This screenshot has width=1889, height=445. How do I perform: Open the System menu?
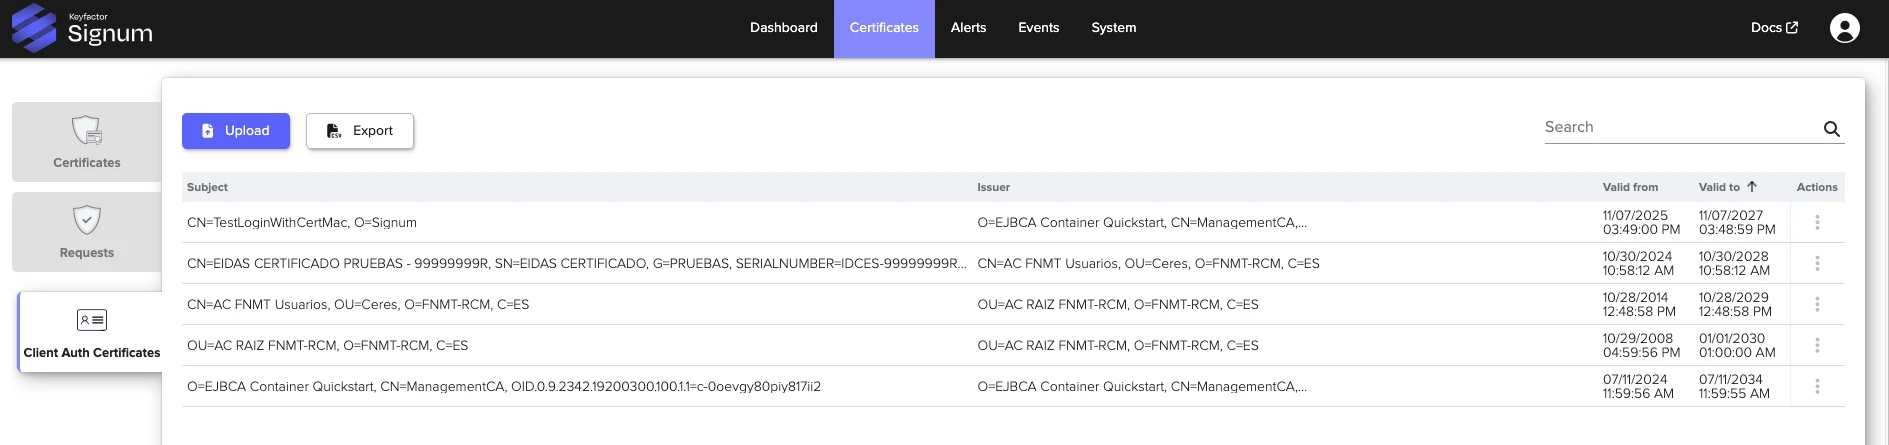[x=1113, y=28]
